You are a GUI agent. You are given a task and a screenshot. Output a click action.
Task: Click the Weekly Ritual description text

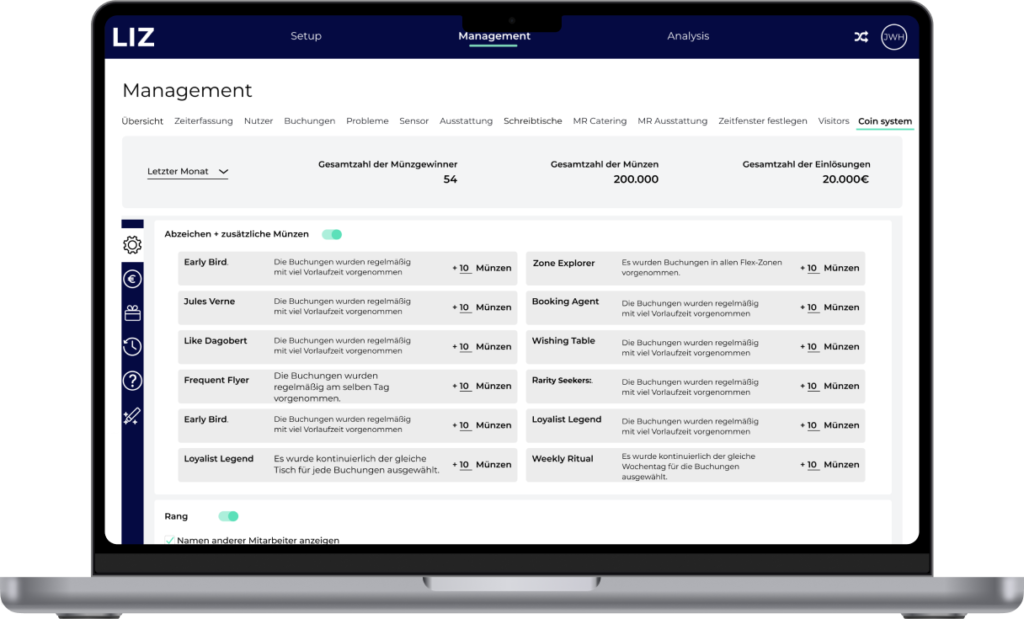688,467
